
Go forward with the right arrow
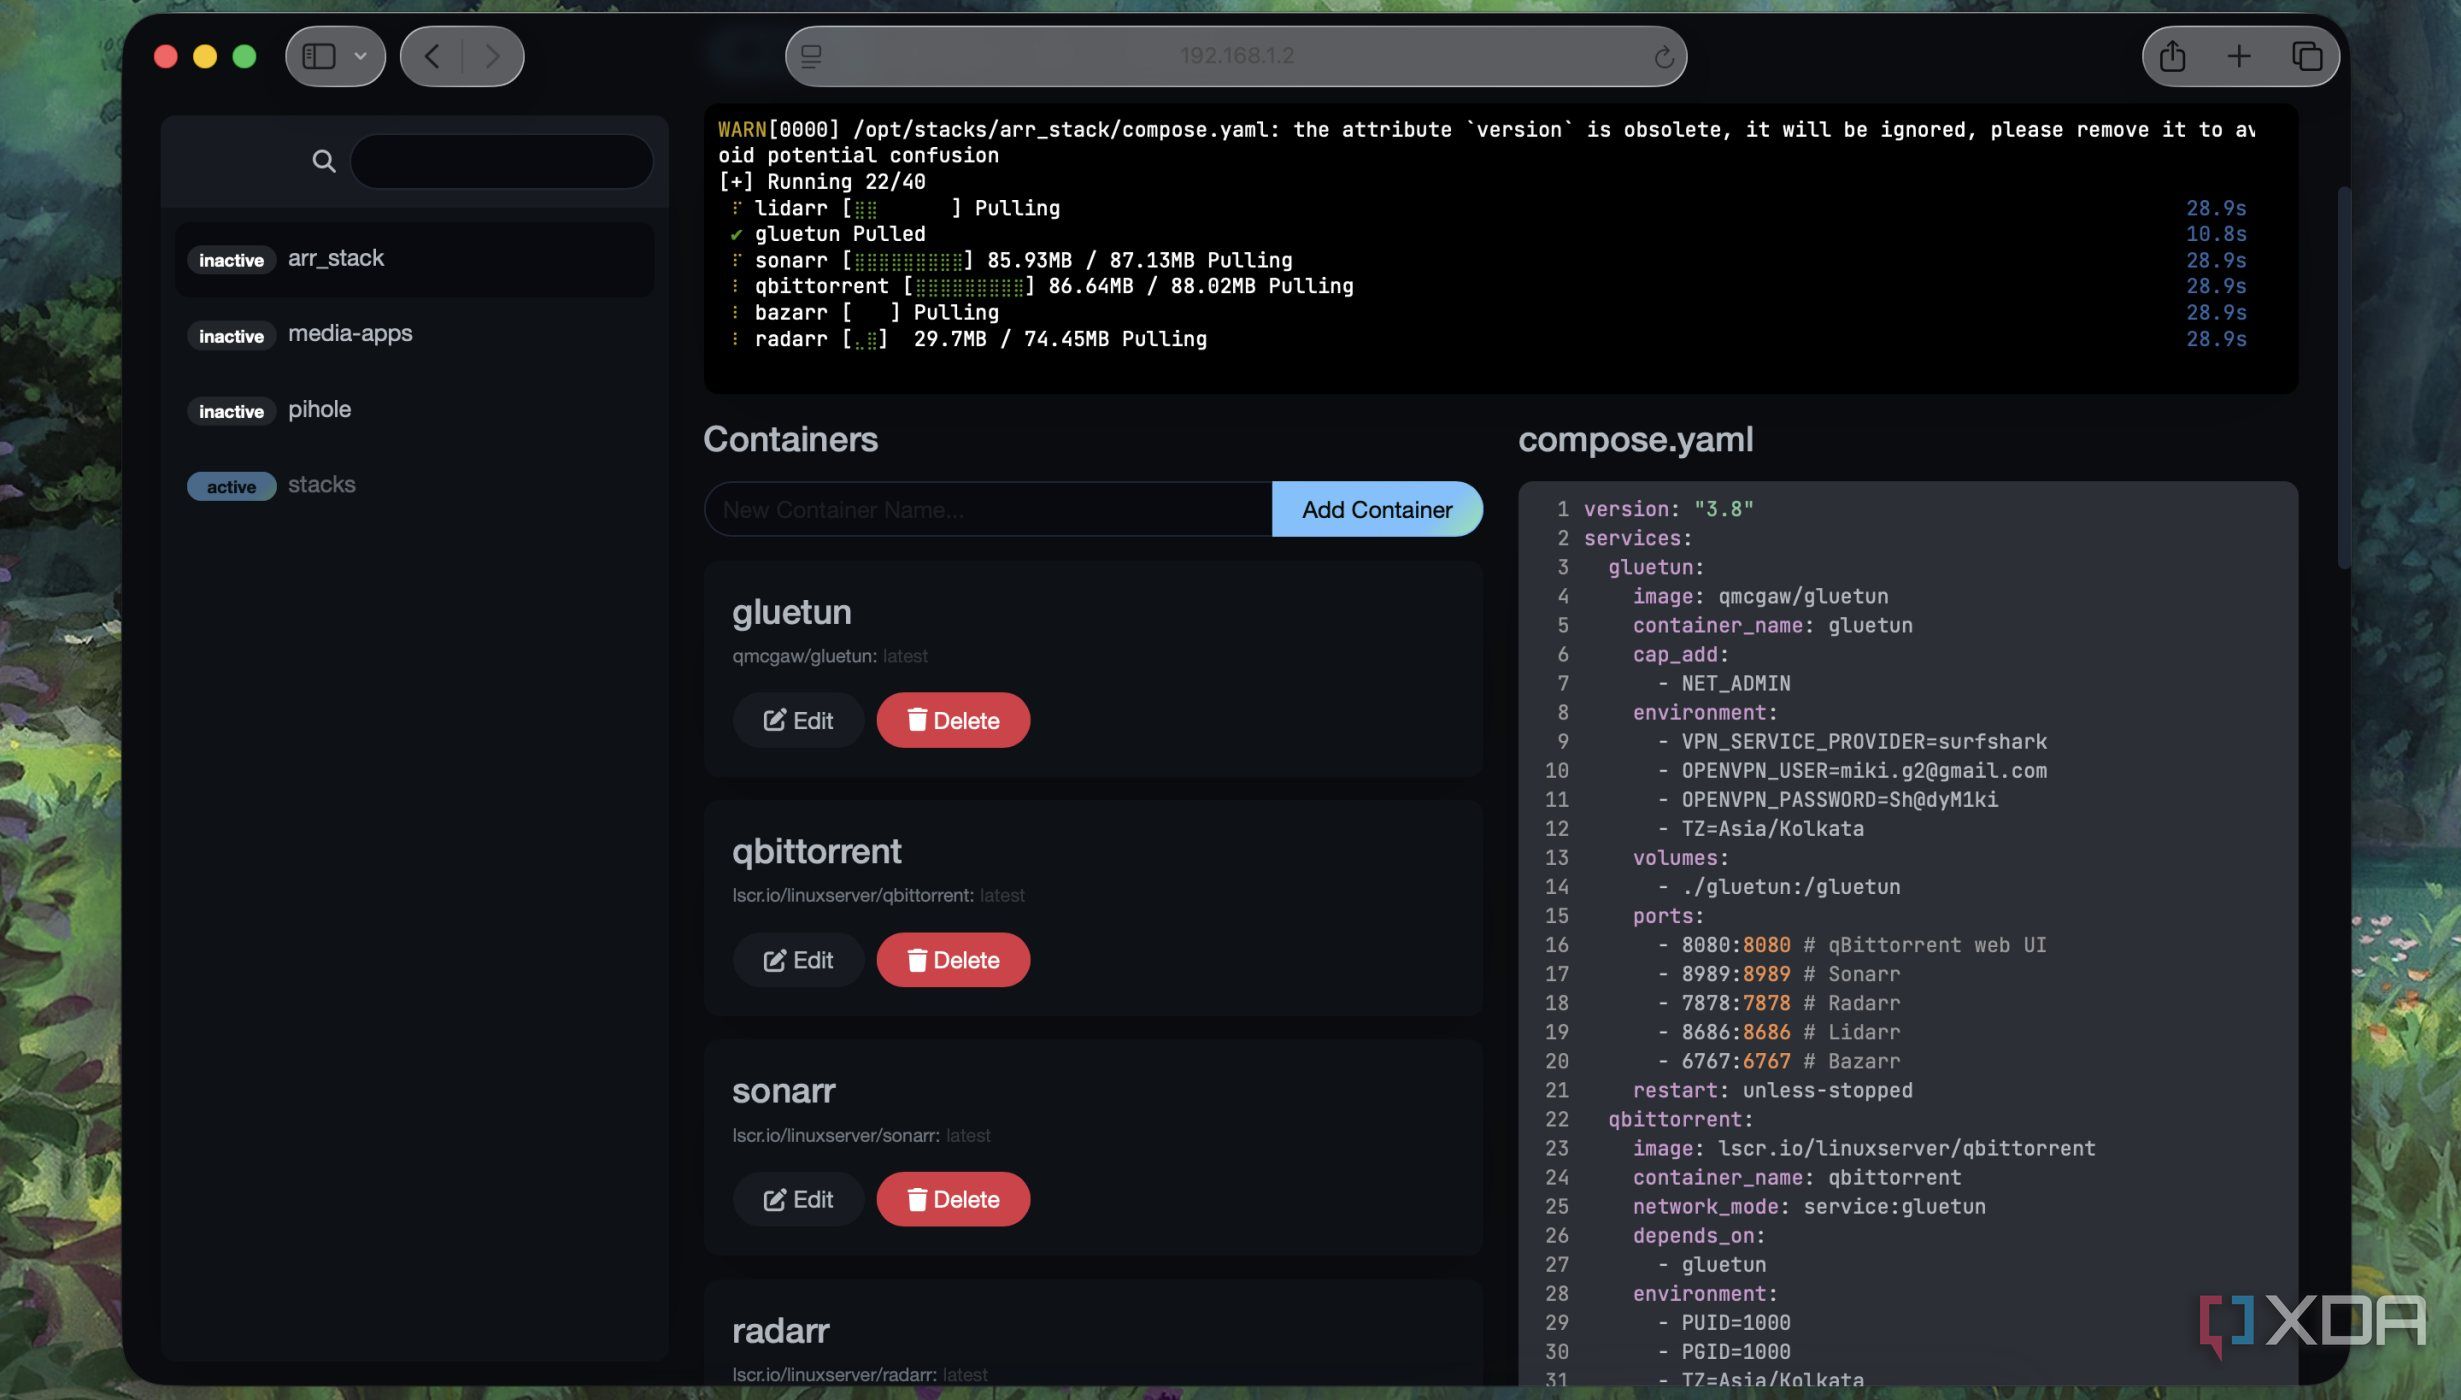click(492, 56)
